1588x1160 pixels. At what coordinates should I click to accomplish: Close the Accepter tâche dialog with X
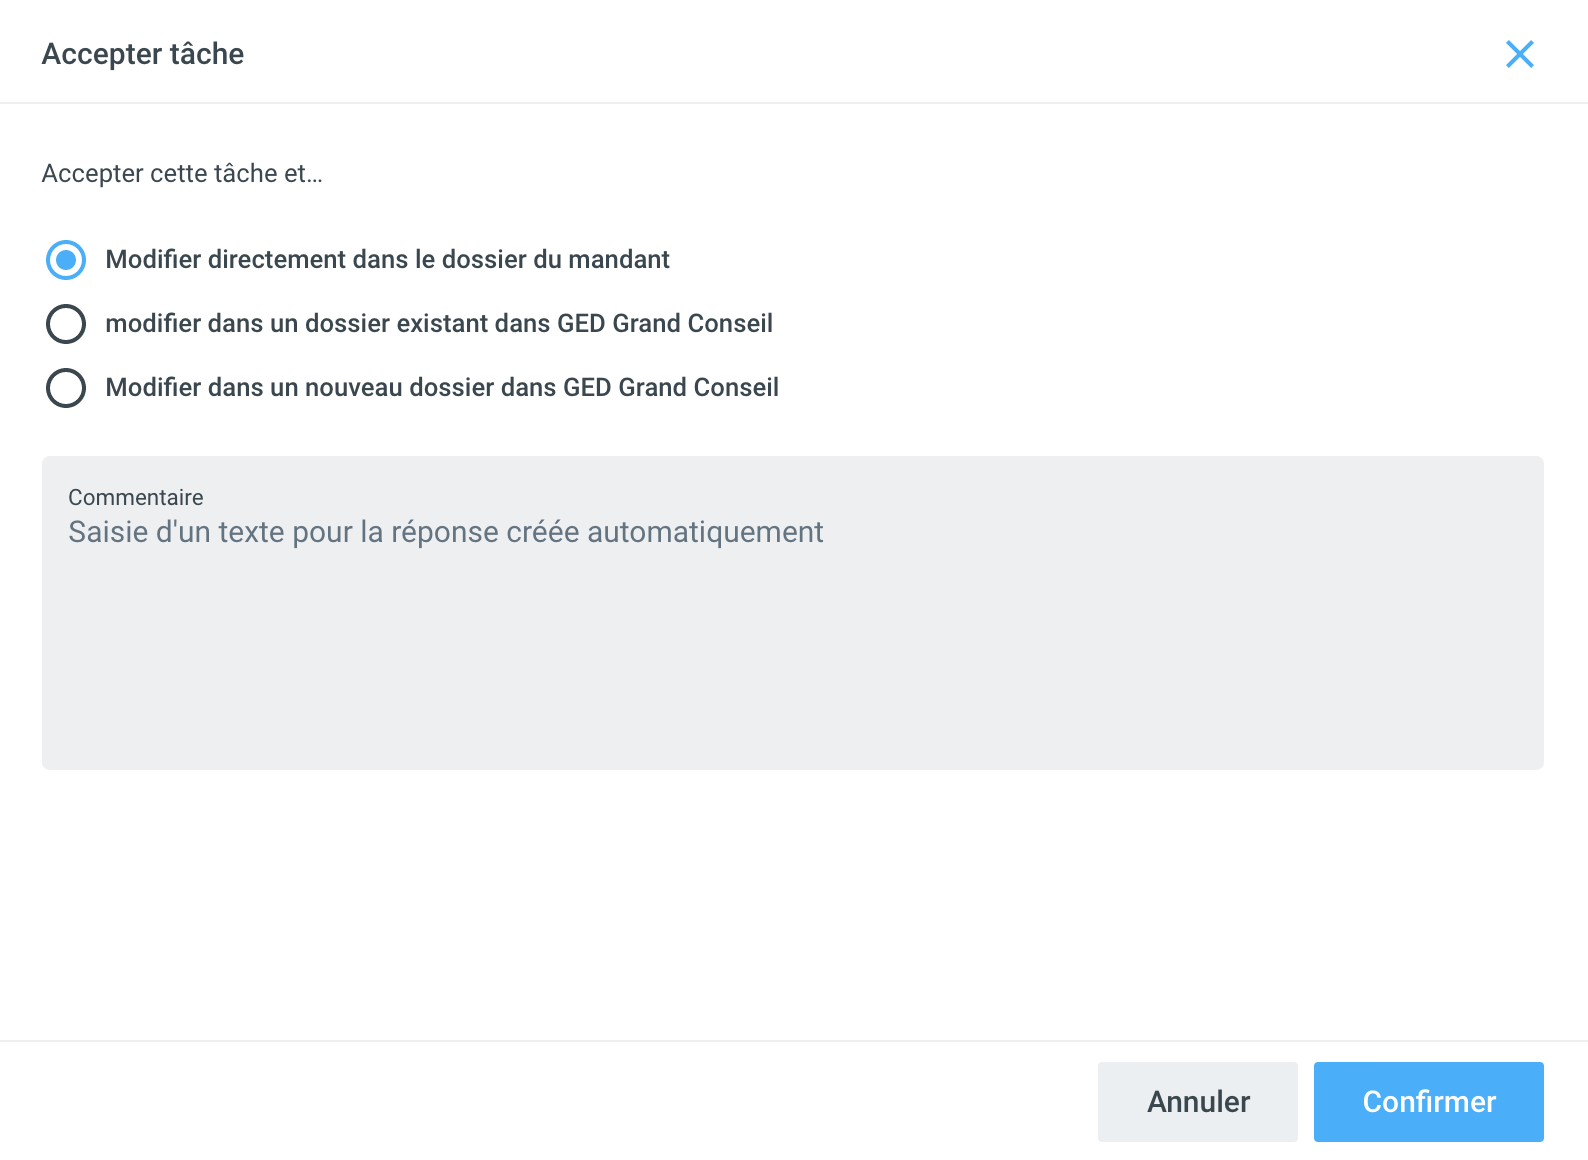[1519, 54]
